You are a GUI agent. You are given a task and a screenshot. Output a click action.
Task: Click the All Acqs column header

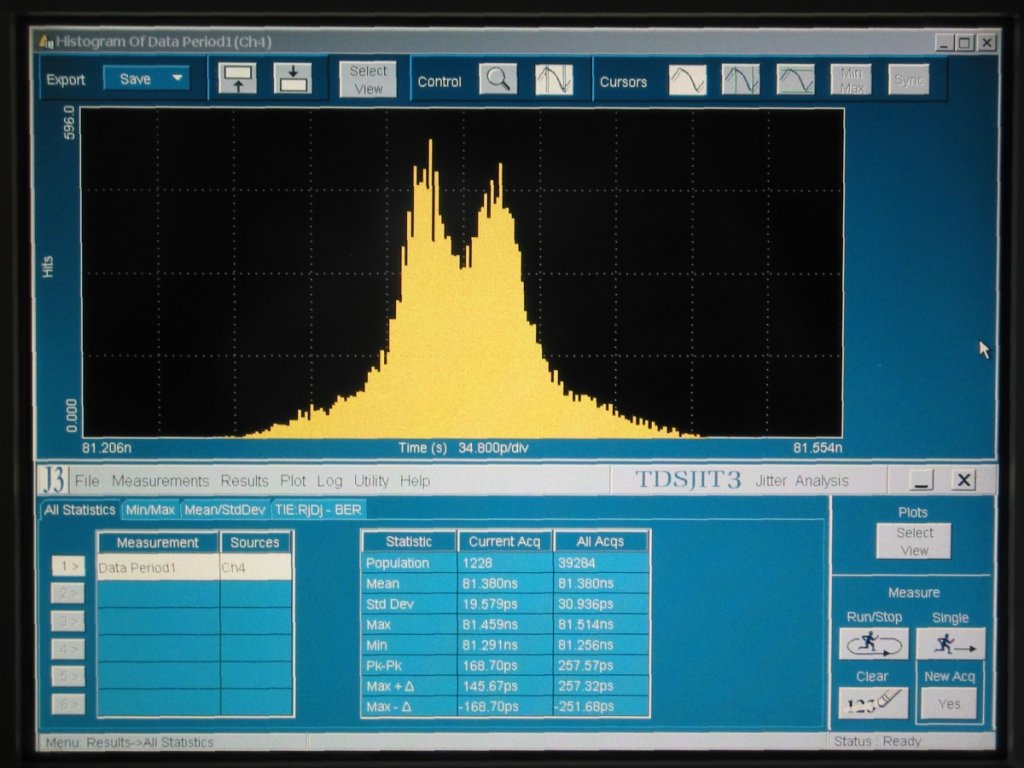(x=600, y=541)
